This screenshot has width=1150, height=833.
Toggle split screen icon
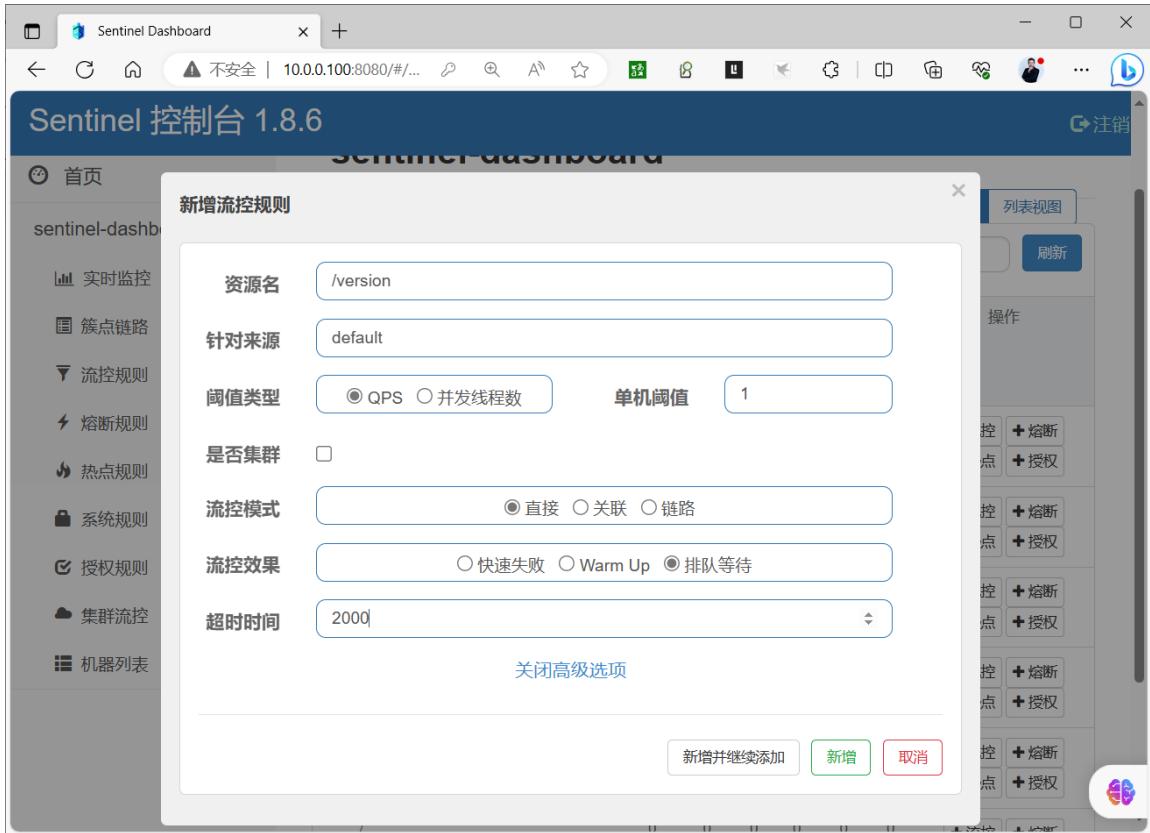pyautogui.click(x=884, y=70)
